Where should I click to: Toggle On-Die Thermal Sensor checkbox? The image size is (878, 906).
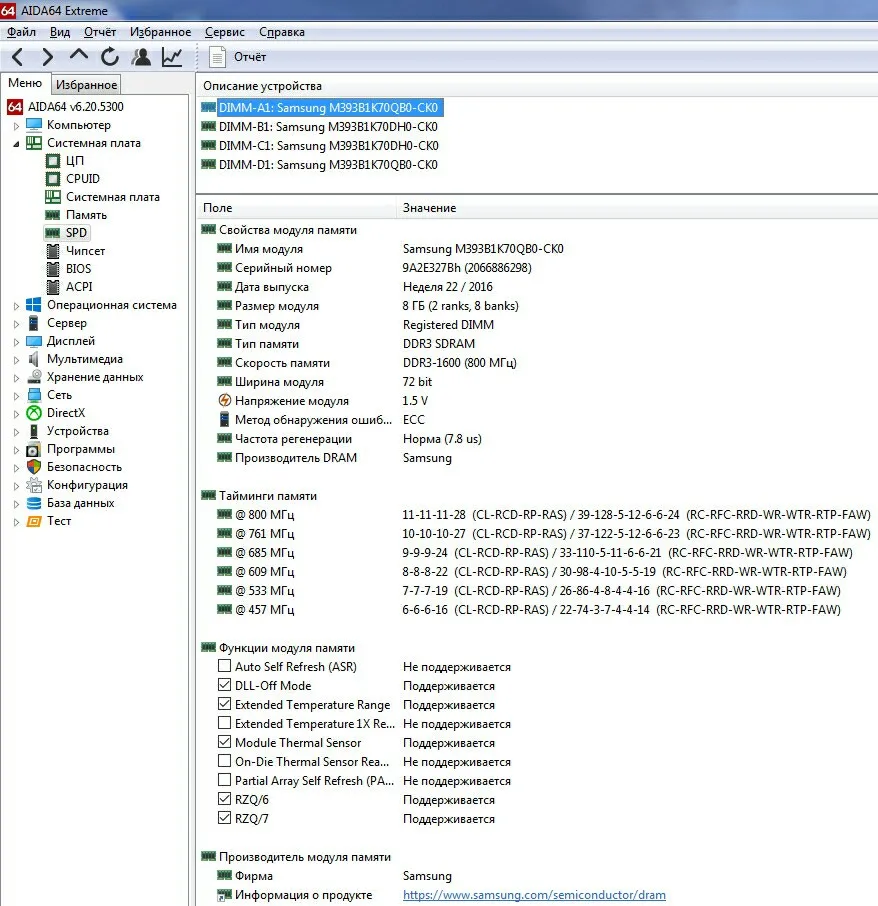tap(224, 761)
